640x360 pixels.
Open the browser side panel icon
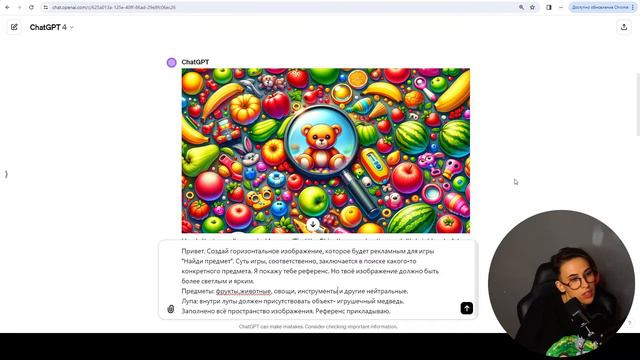coord(549,7)
